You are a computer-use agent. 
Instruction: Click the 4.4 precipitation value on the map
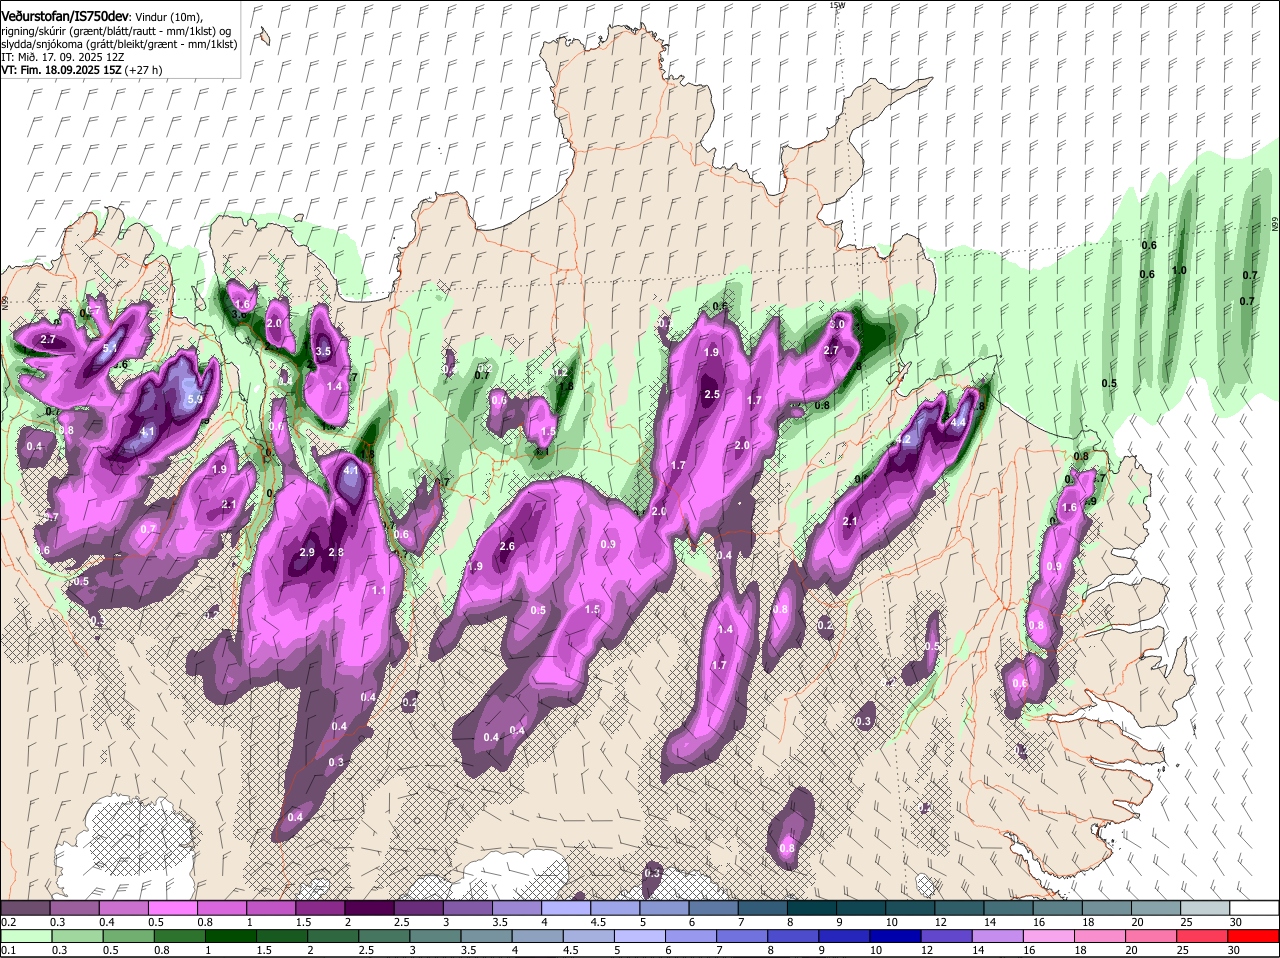pyautogui.click(x=958, y=423)
